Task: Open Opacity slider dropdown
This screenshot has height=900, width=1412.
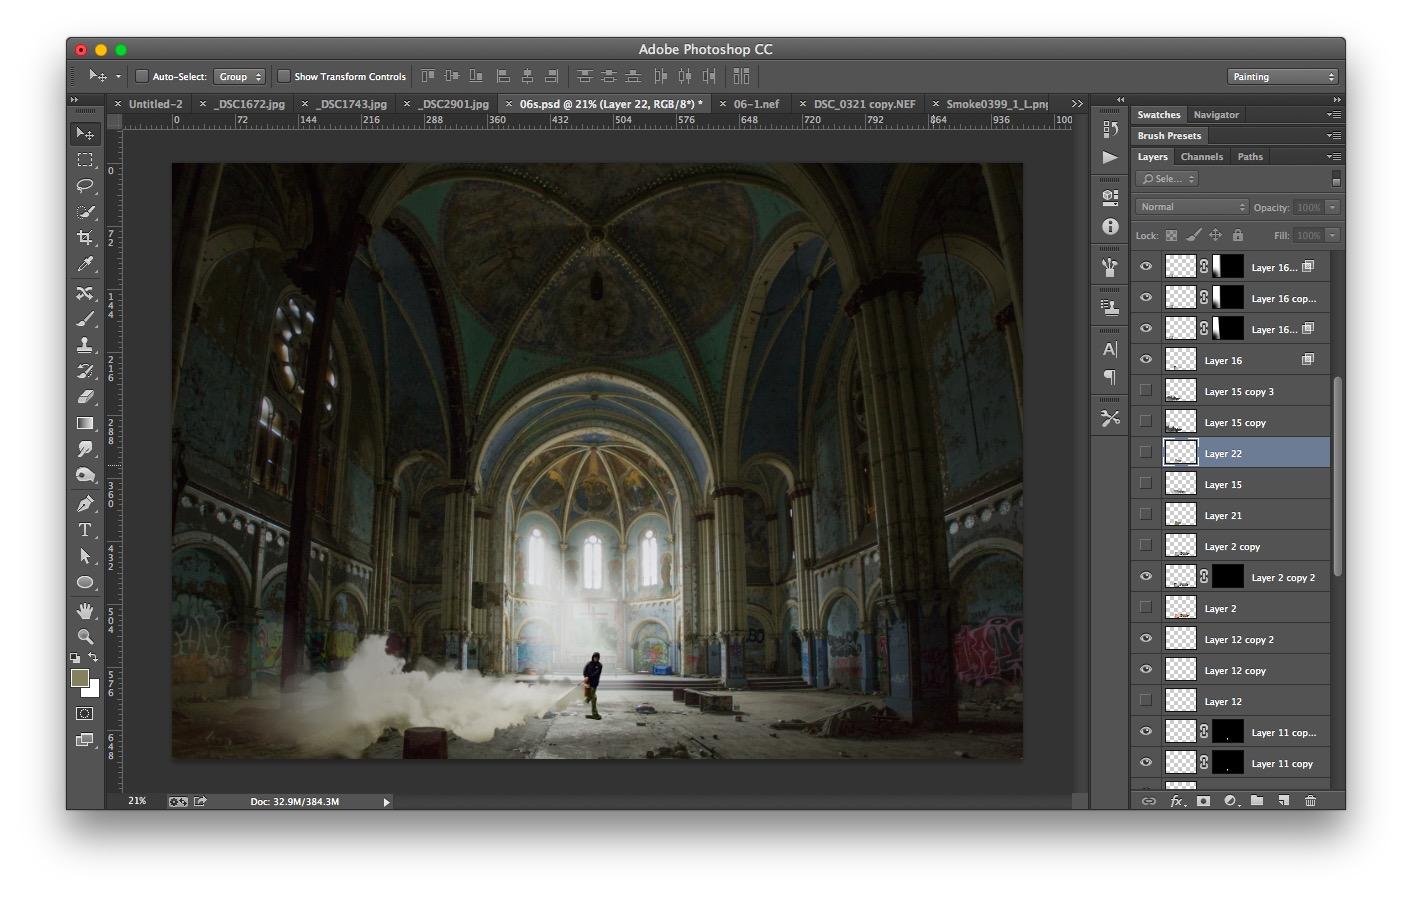Action: tap(1332, 207)
